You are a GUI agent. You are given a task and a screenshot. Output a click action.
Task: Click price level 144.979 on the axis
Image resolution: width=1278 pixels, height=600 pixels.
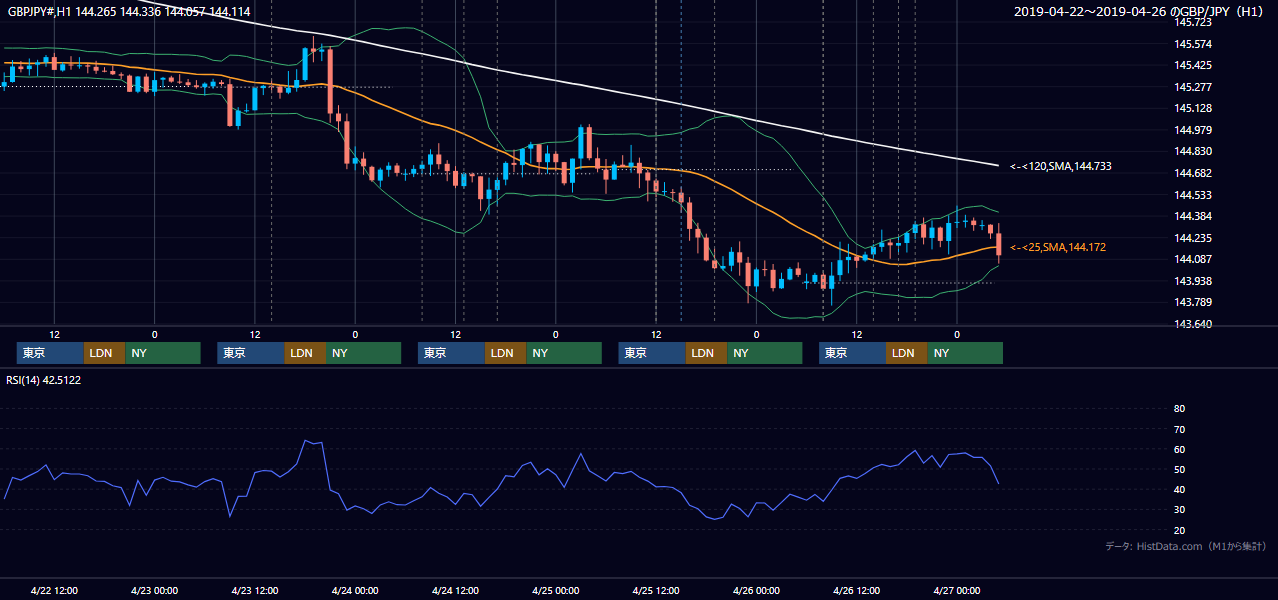tap(1194, 130)
